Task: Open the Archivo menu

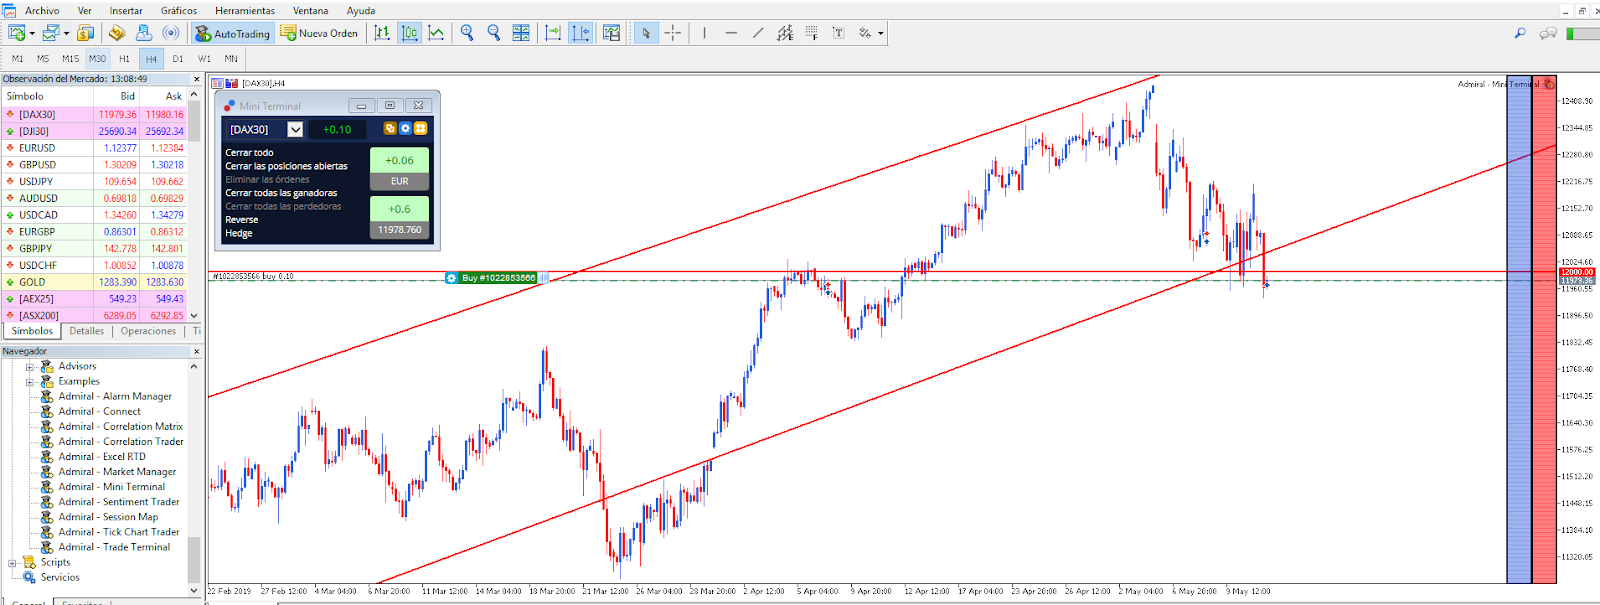Action: pyautogui.click(x=42, y=11)
